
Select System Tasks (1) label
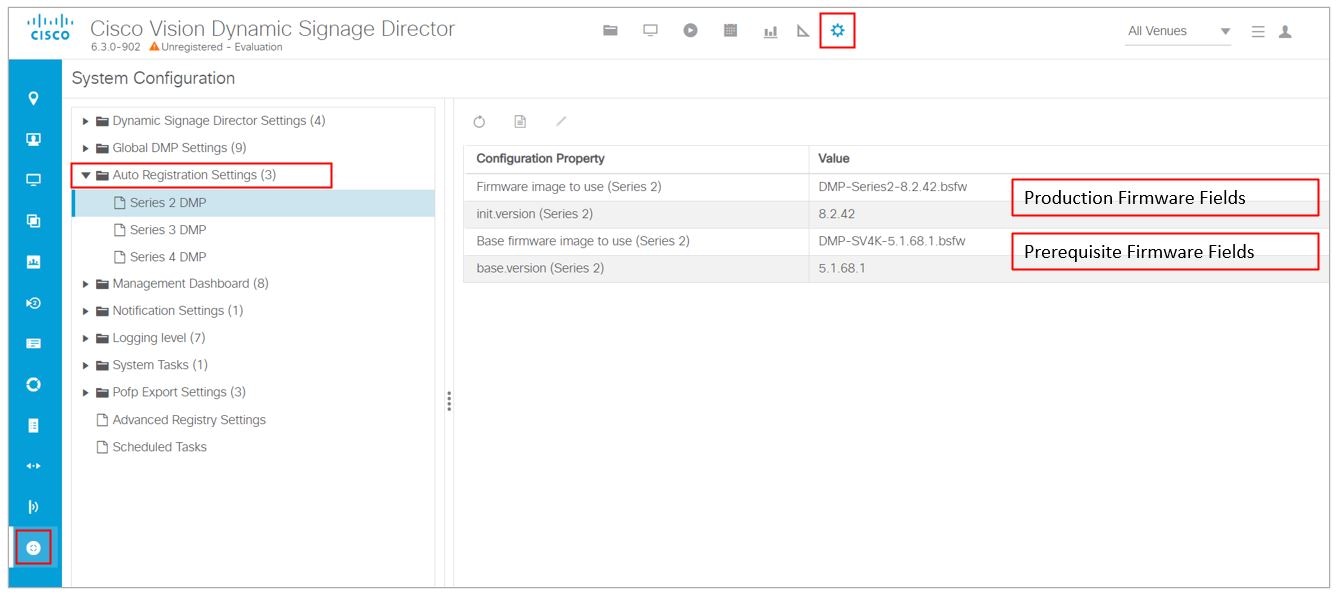(x=160, y=365)
